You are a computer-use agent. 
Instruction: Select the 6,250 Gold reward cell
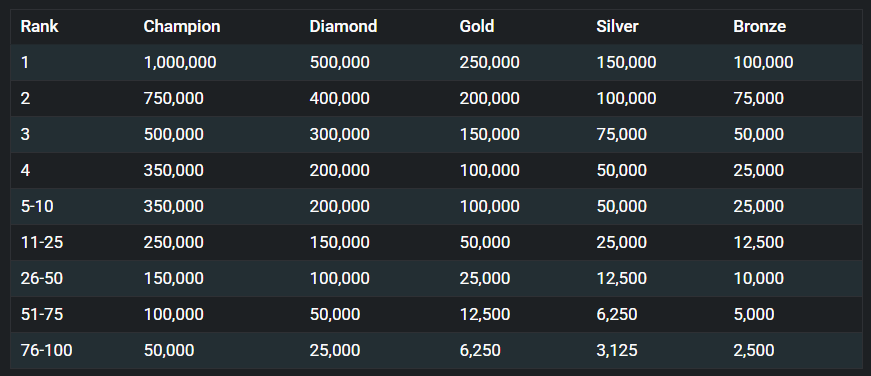click(480, 350)
